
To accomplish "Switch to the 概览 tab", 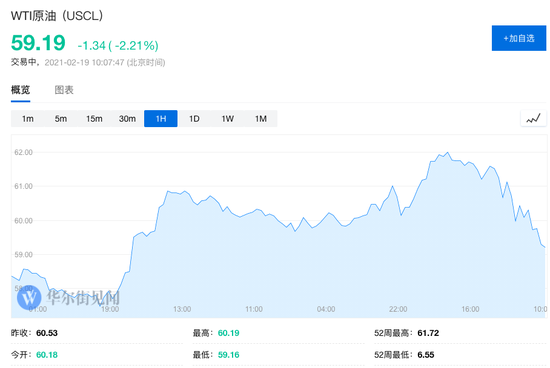I will [x=20, y=90].
